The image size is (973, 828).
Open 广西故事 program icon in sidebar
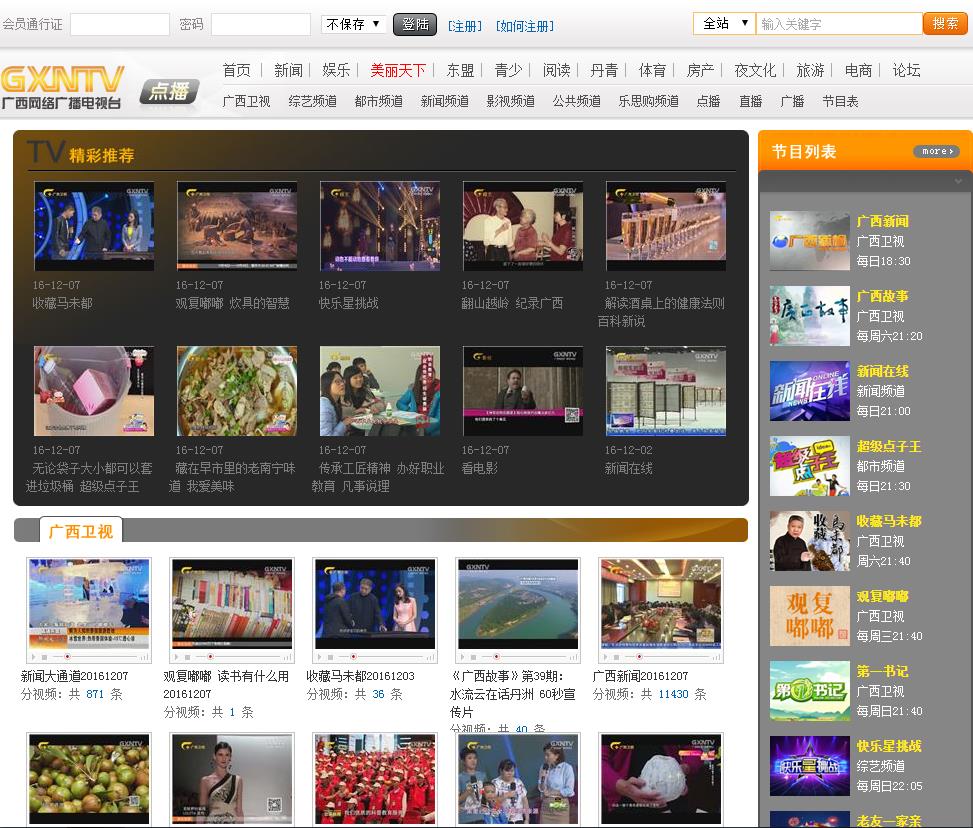[810, 316]
